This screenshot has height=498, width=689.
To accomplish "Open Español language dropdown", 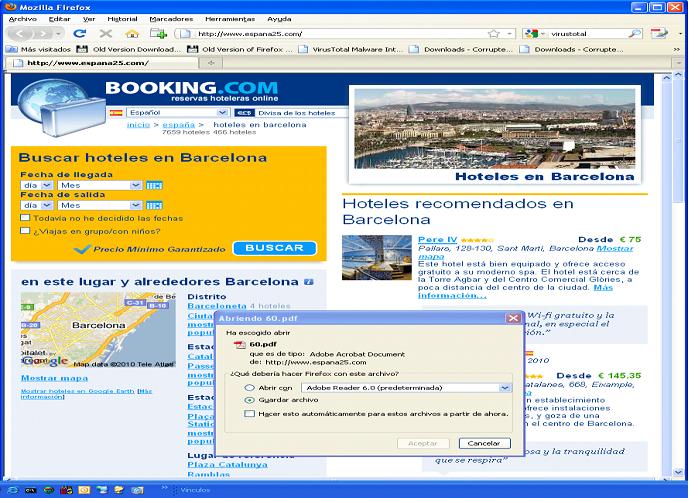I will [x=178, y=113].
